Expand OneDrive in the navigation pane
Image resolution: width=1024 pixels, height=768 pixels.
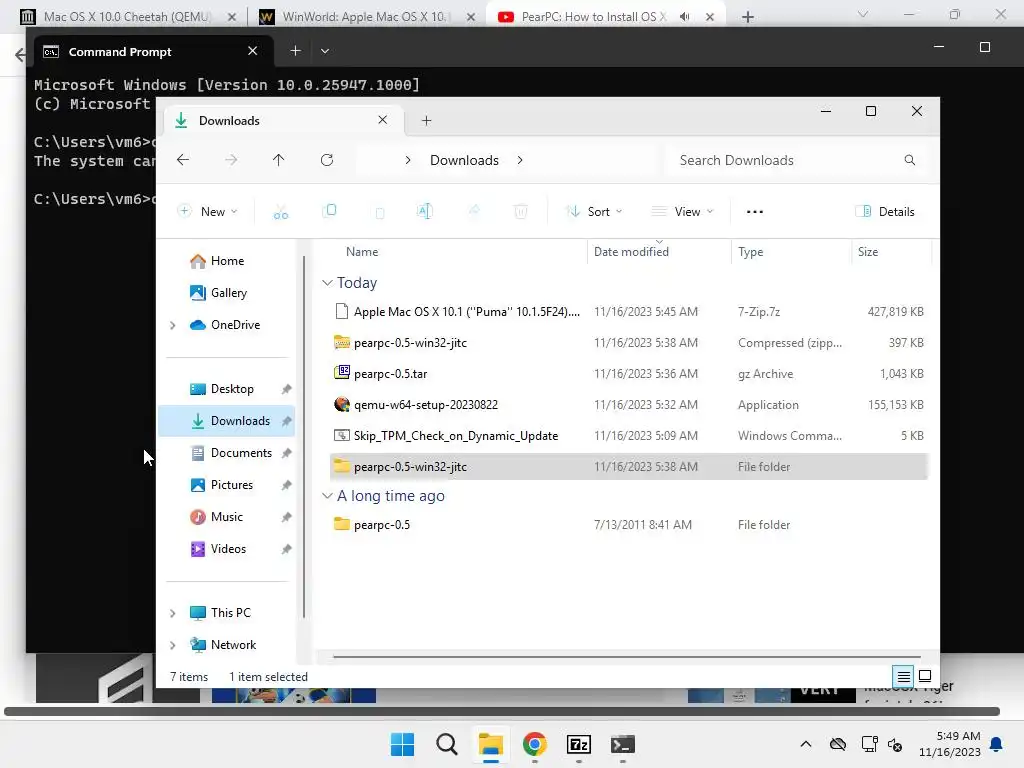coord(172,325)
